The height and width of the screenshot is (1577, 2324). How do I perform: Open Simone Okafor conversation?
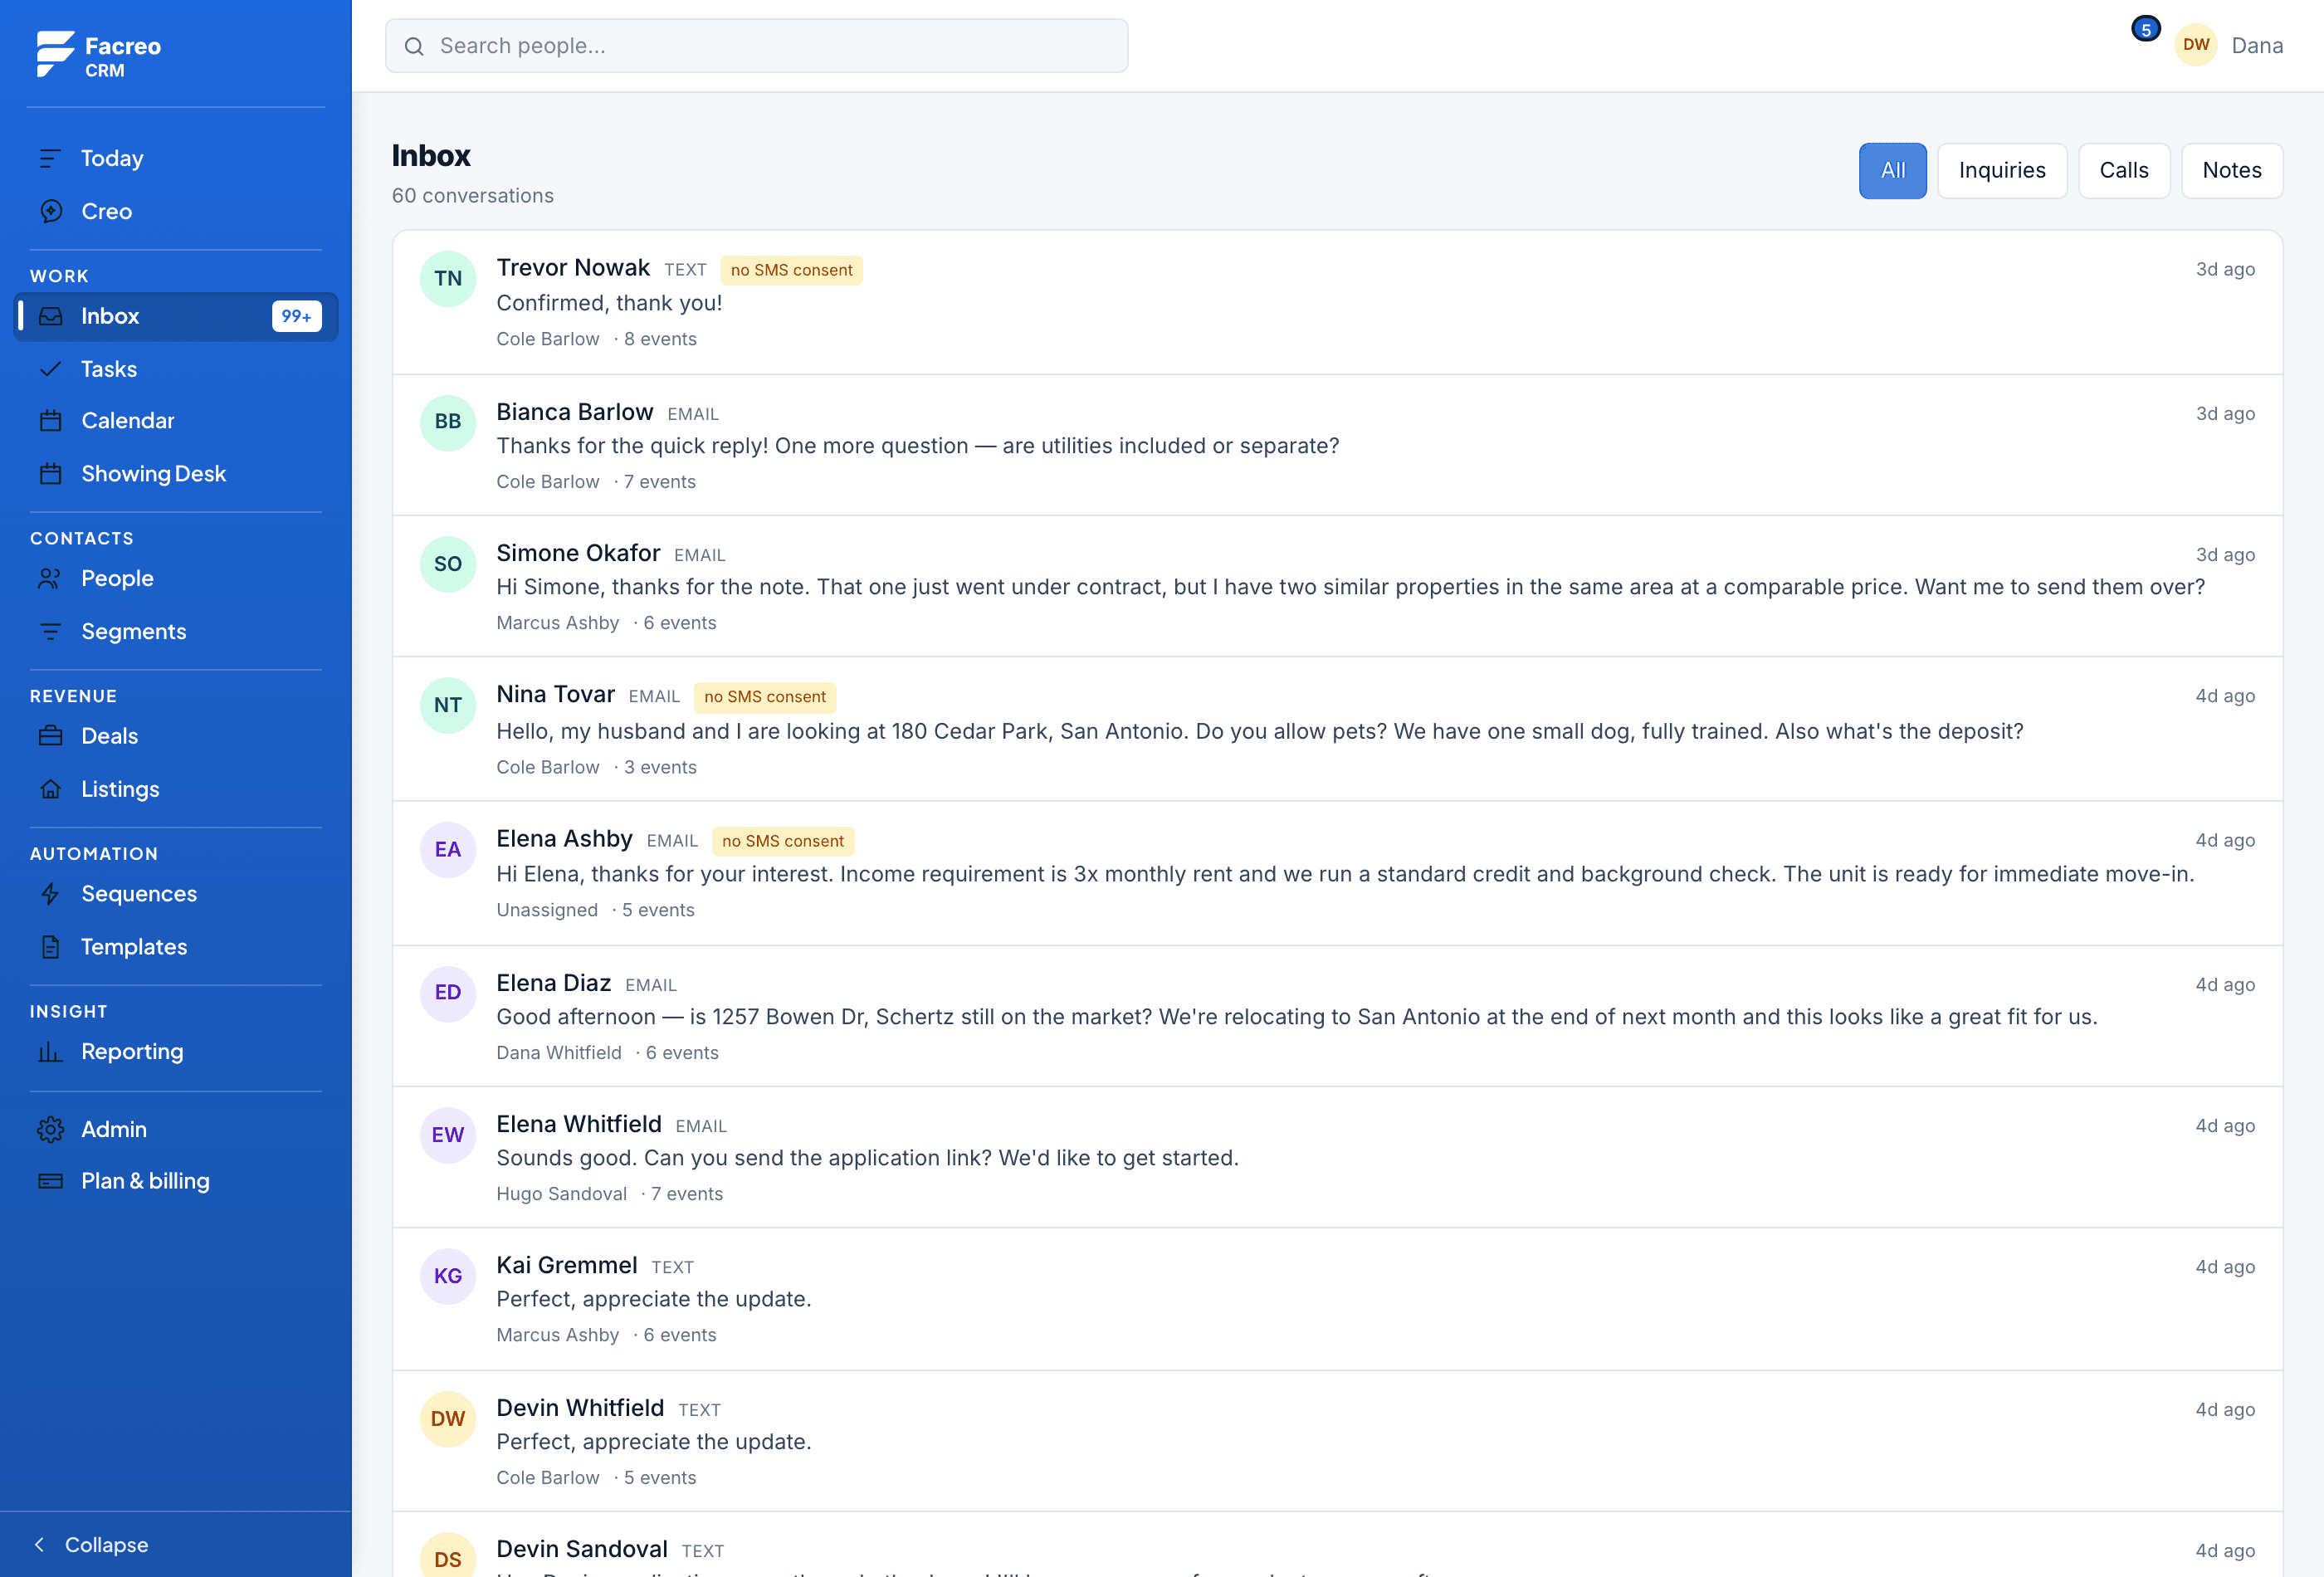click(1337, 587)
